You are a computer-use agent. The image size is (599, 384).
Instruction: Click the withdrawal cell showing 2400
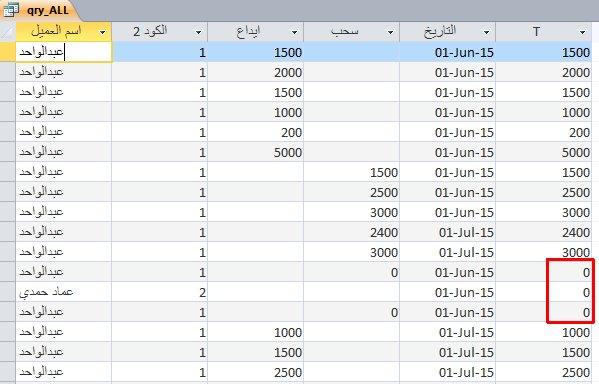click(351, 232)
